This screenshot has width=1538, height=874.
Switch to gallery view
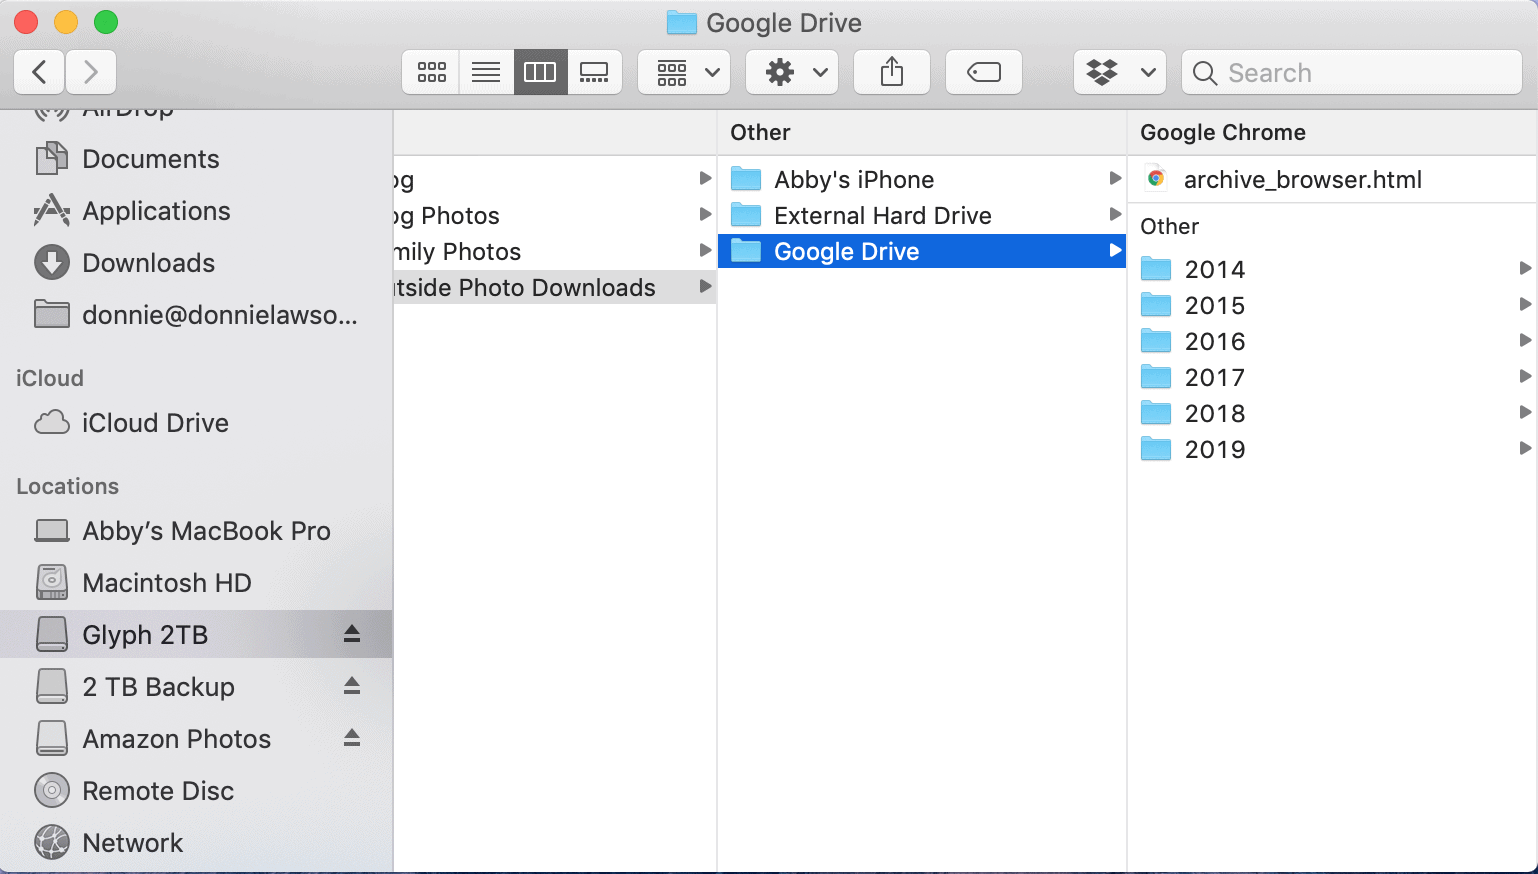click(x=594, y=72)
